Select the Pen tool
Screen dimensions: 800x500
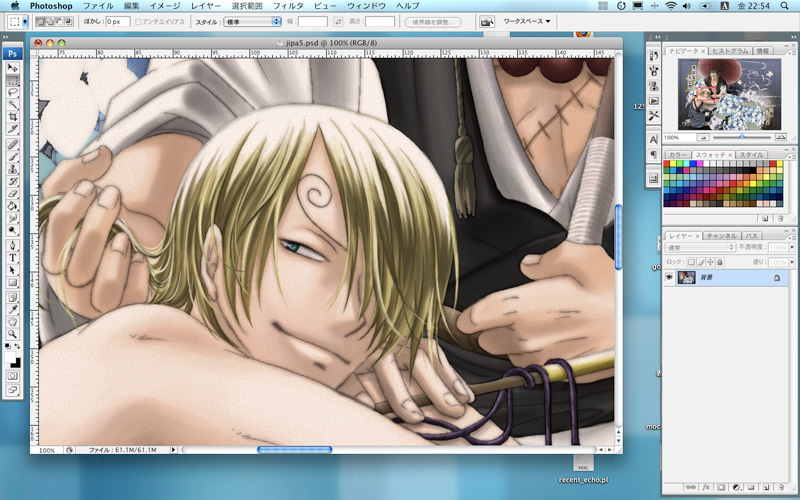coord(12,245)
